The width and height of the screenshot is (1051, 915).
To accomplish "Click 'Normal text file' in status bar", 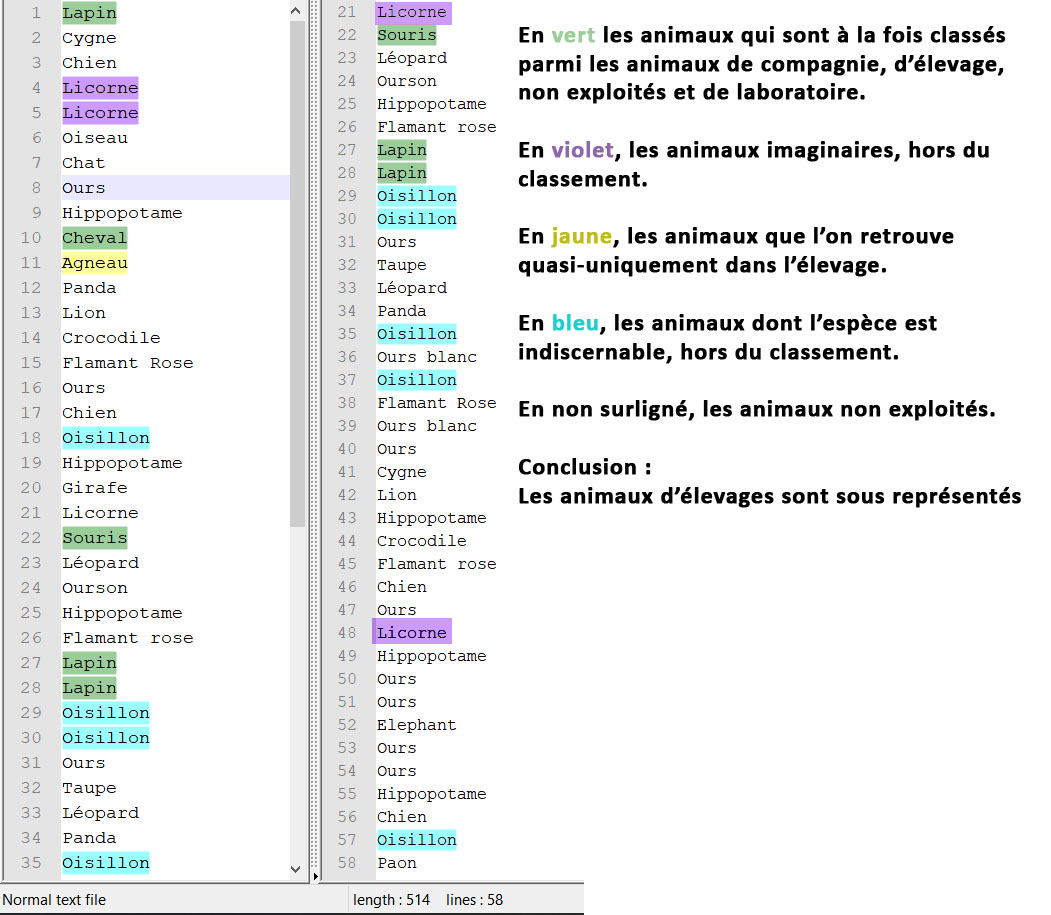I will [54, 900].
